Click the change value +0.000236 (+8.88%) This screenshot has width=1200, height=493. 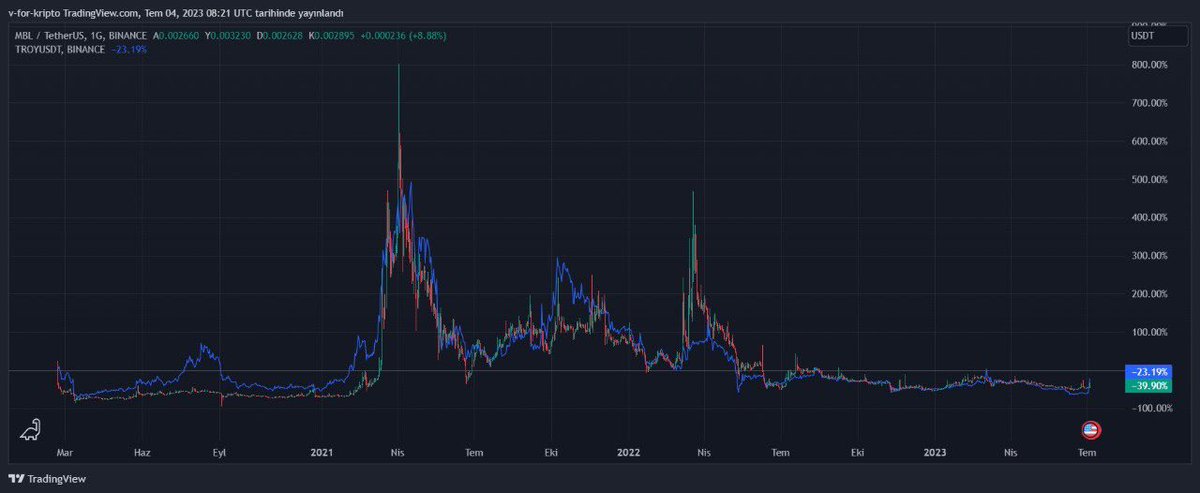[x=404, y=35]
